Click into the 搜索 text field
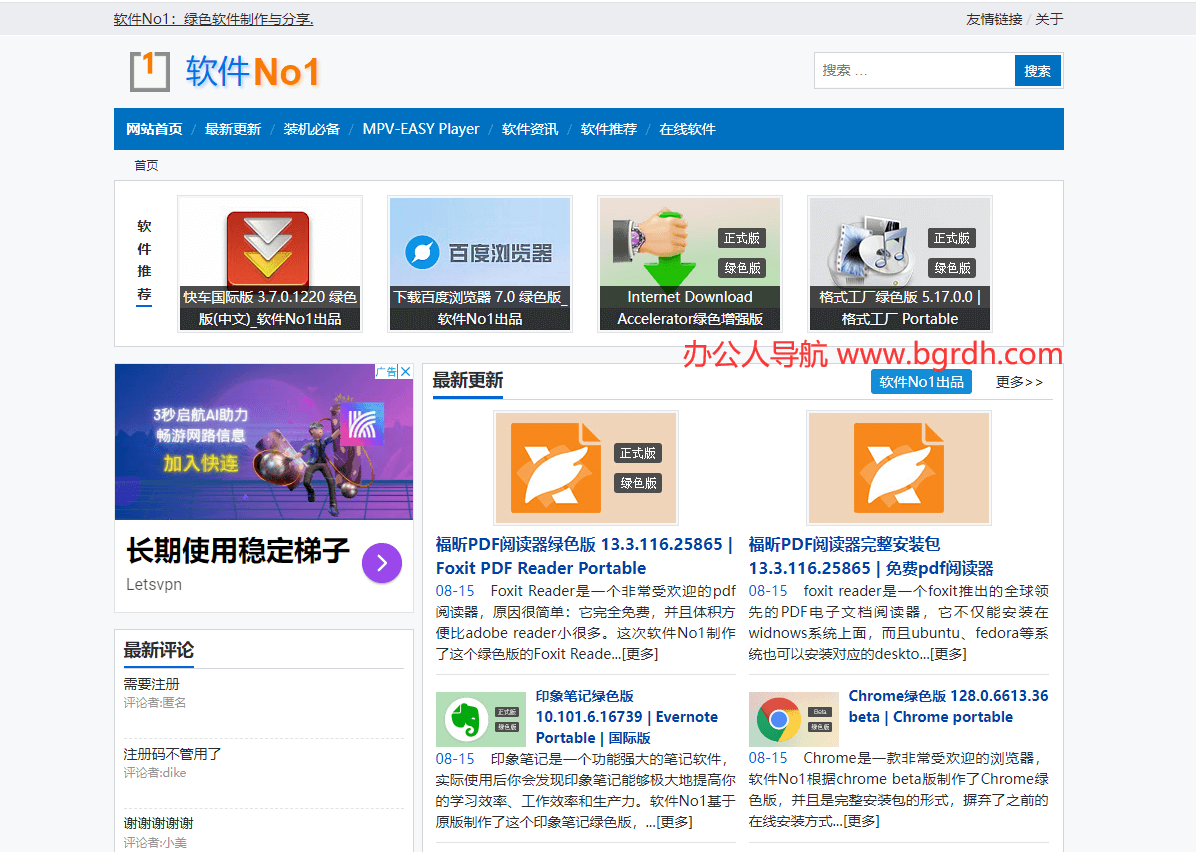Screen dimensions: 1196x852 pos(914,71)
